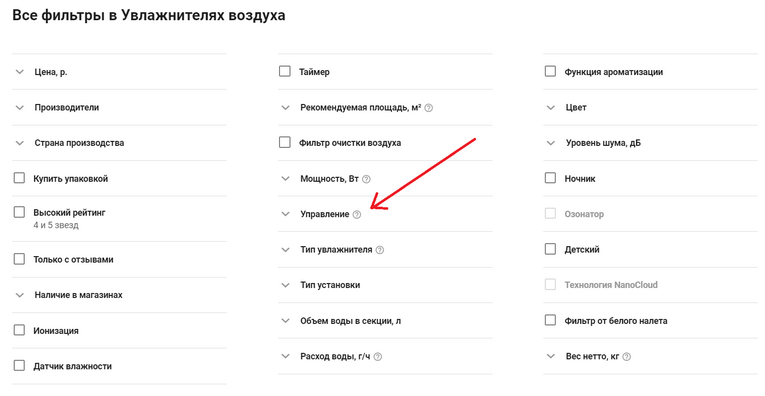Click help icon beside Управление
The width and height of the screenshot is (765, 396).
coord(357,215)
